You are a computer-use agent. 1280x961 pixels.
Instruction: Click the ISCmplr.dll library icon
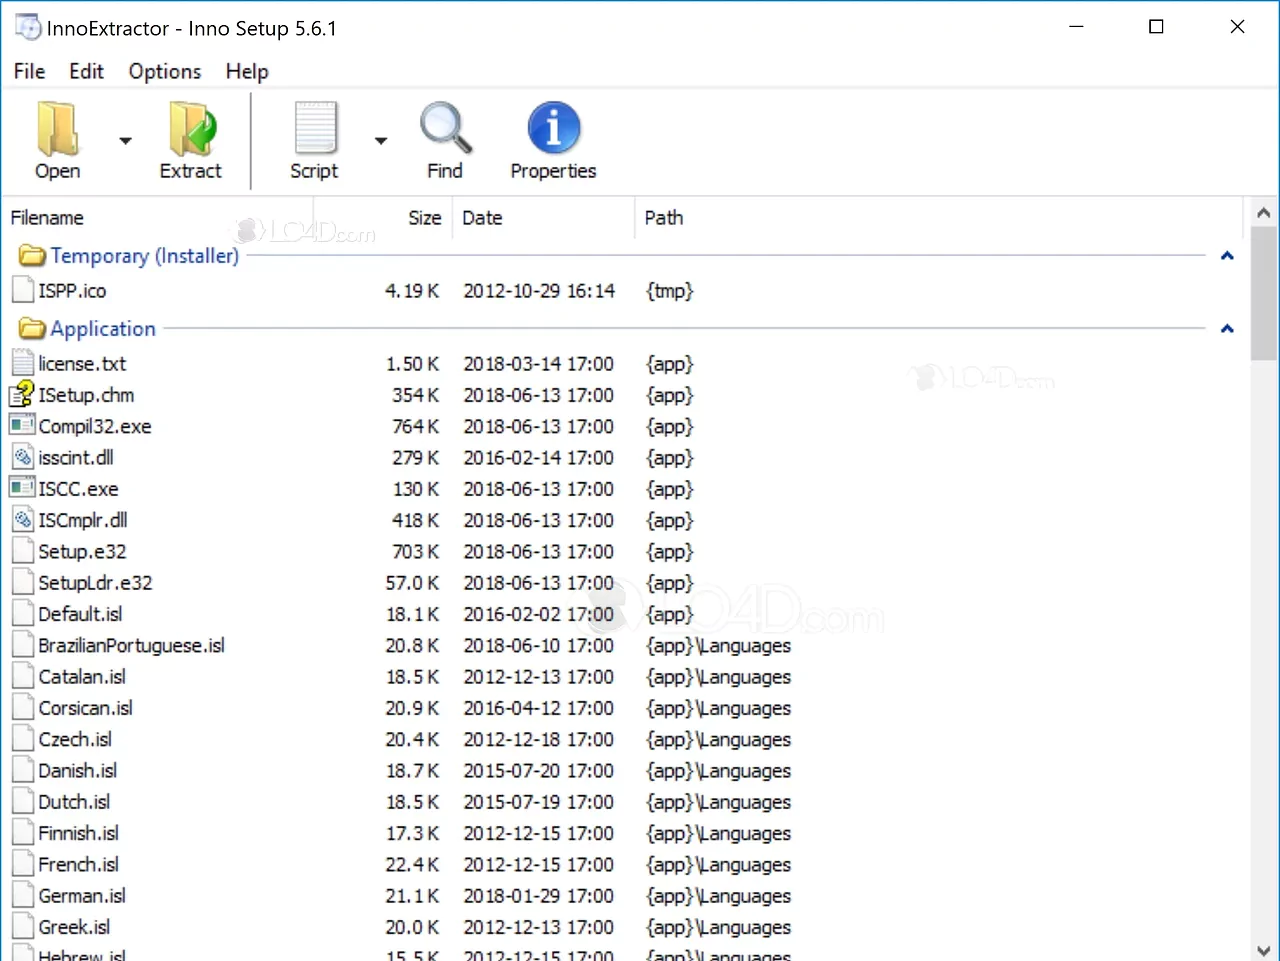click(22, 520)
